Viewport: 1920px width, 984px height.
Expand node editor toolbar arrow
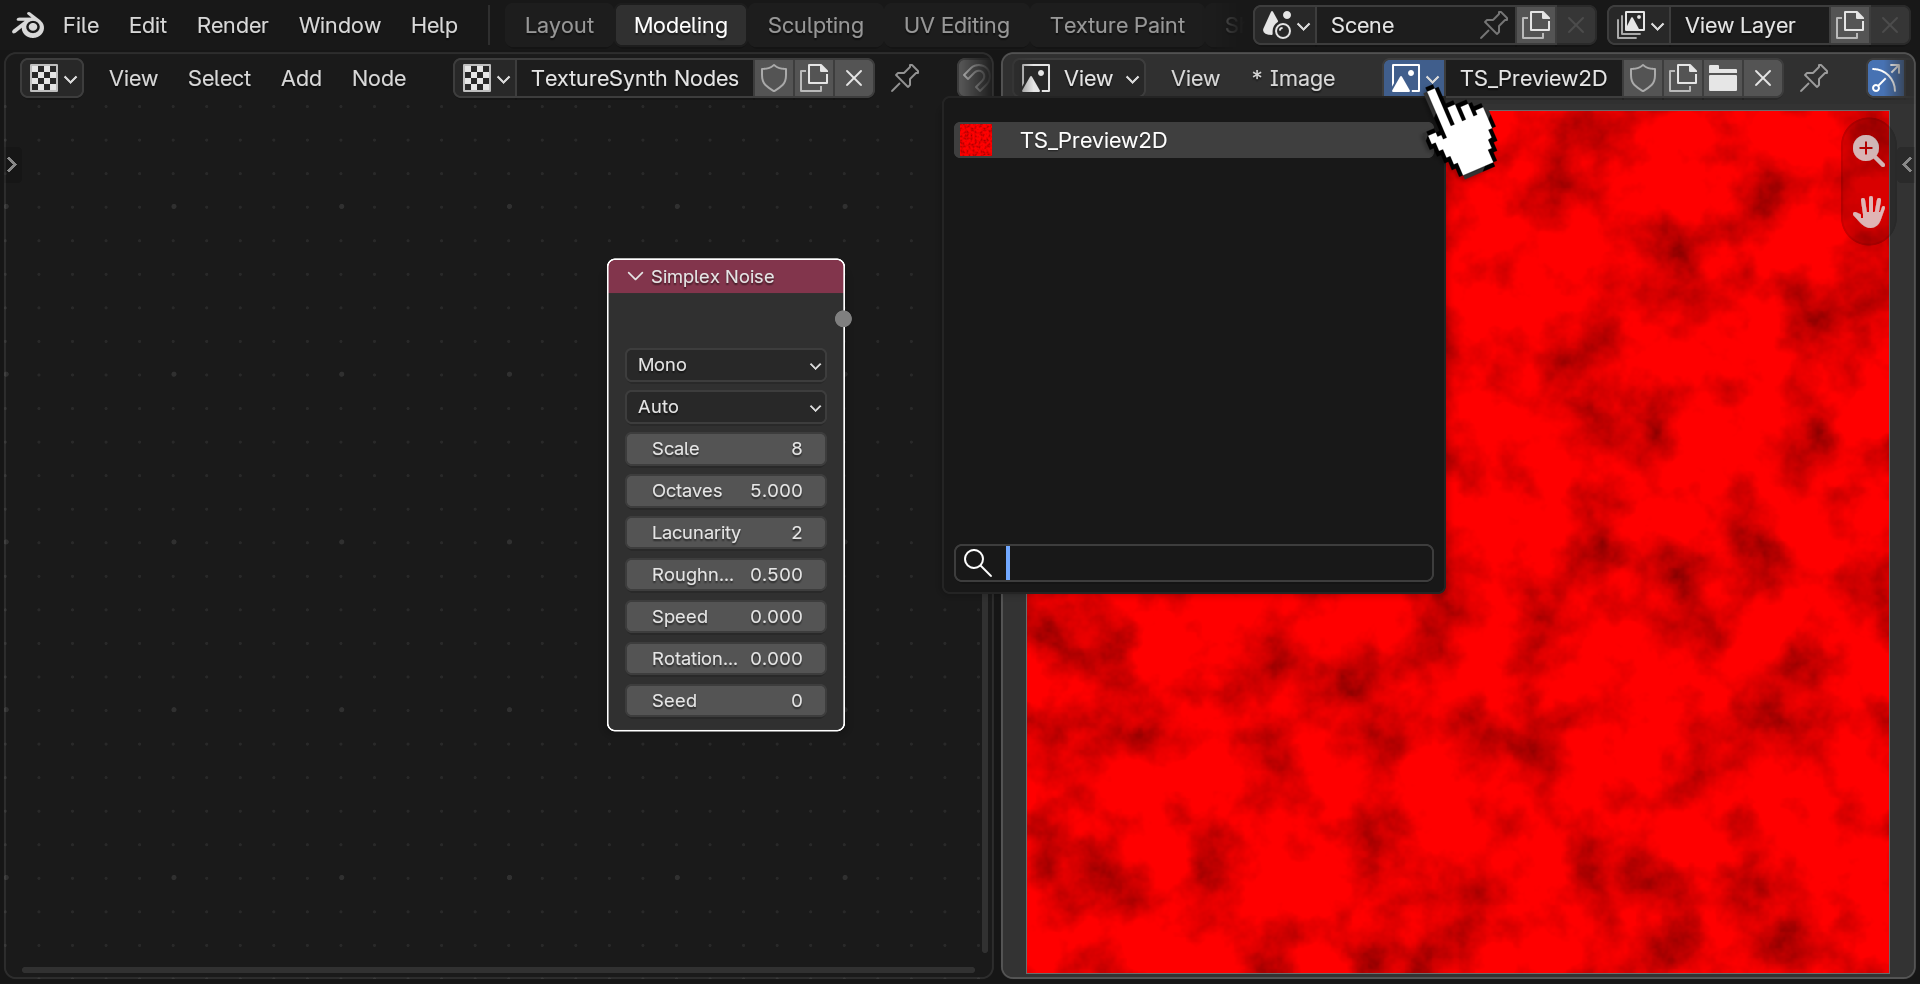click(12, 164)
